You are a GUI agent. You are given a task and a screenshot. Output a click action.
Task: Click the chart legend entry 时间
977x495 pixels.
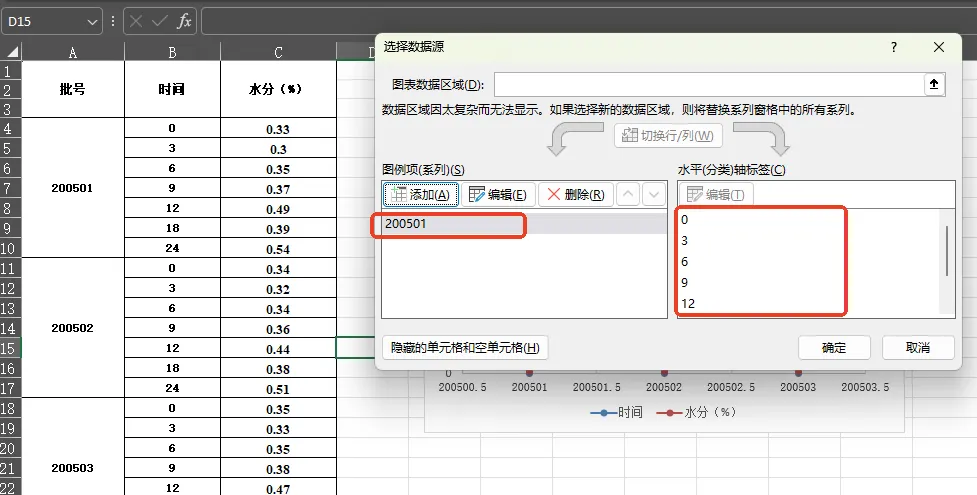[616, 412]
